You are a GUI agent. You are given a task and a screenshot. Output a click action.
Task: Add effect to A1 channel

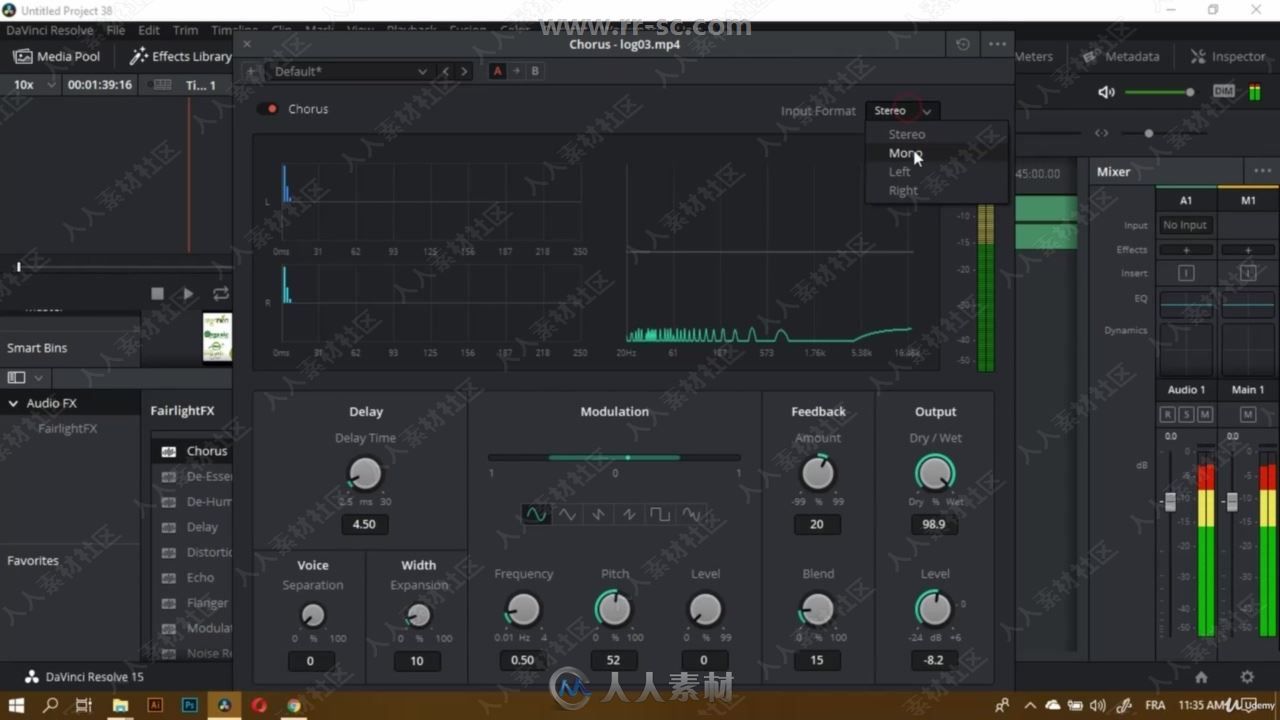tap(1186, 250)
